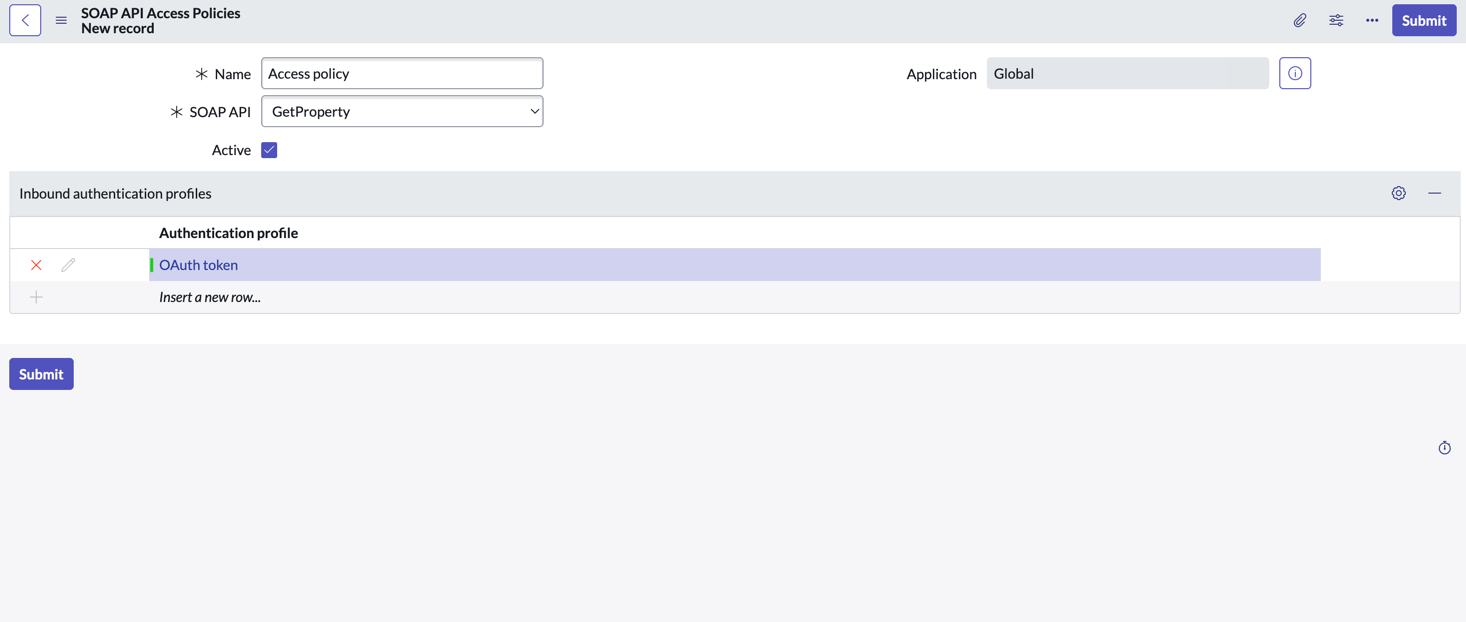Click the Name input field

pyautogui.click(x=402, y=73)
